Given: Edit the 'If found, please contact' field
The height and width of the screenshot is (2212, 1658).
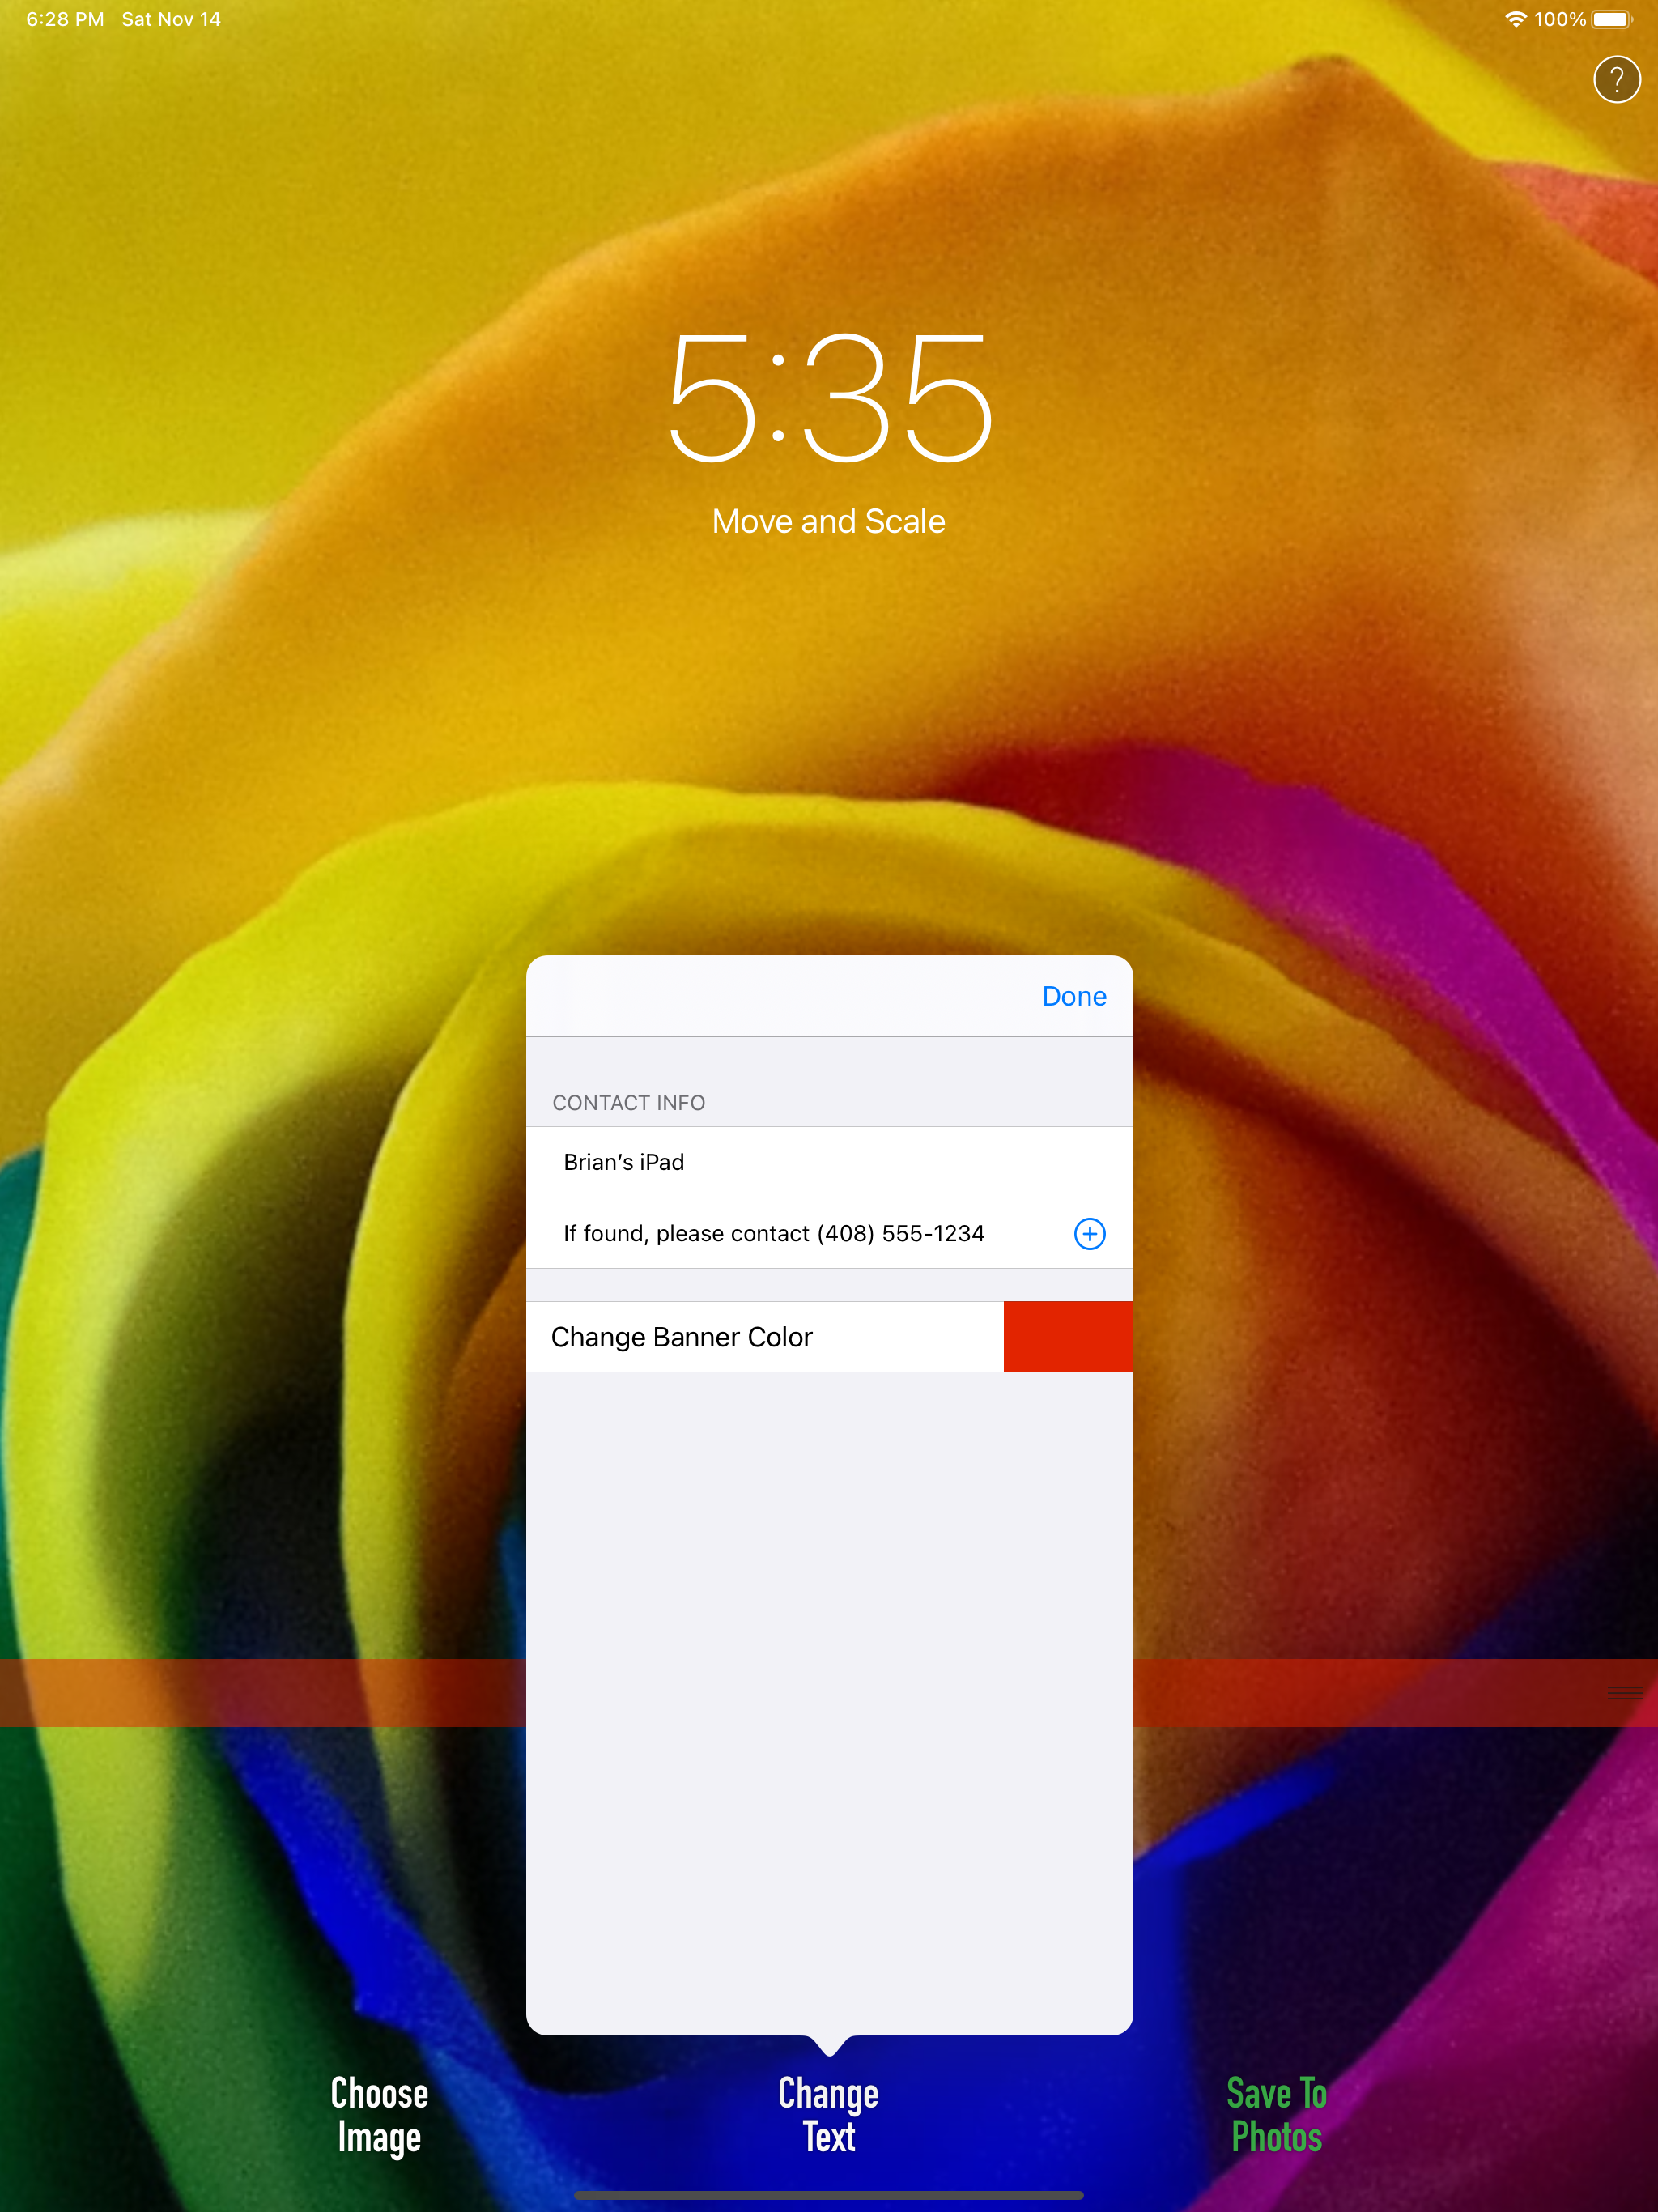Looking at the screenshot, I should click(x=773, y=1233).
